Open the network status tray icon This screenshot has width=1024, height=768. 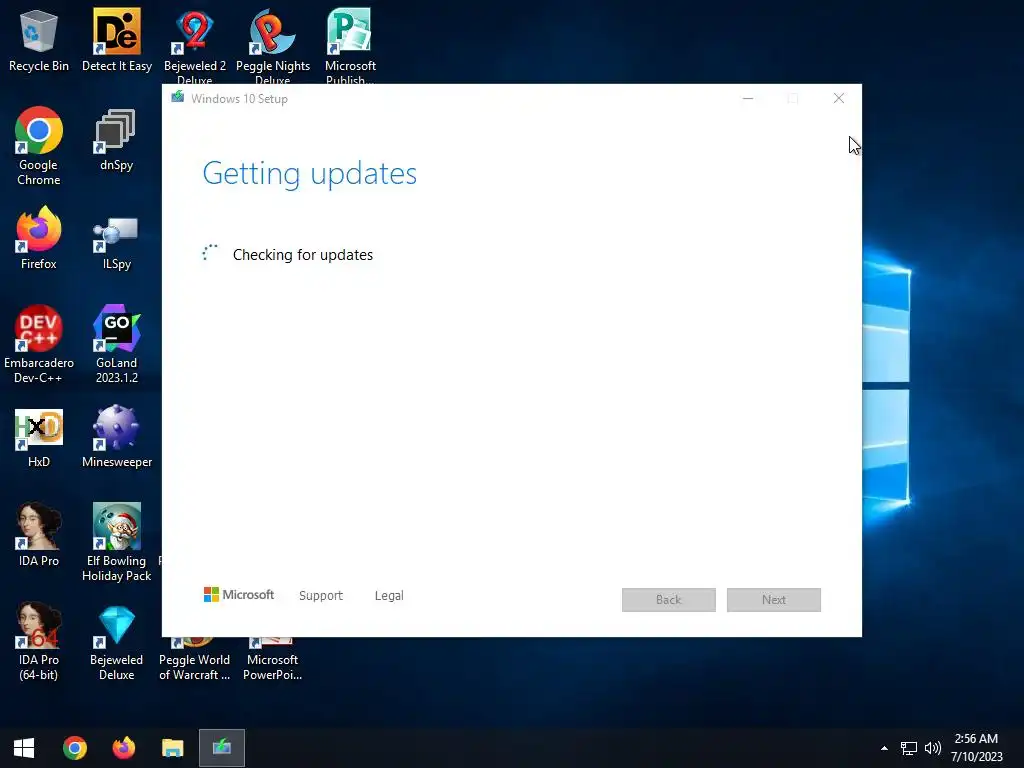908,748
